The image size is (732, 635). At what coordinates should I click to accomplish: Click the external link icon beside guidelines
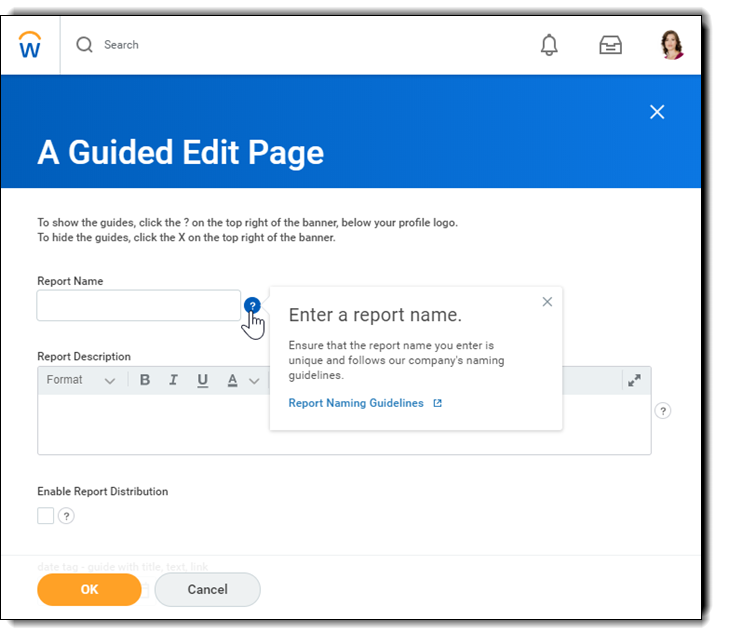click(x=437, y=403)
